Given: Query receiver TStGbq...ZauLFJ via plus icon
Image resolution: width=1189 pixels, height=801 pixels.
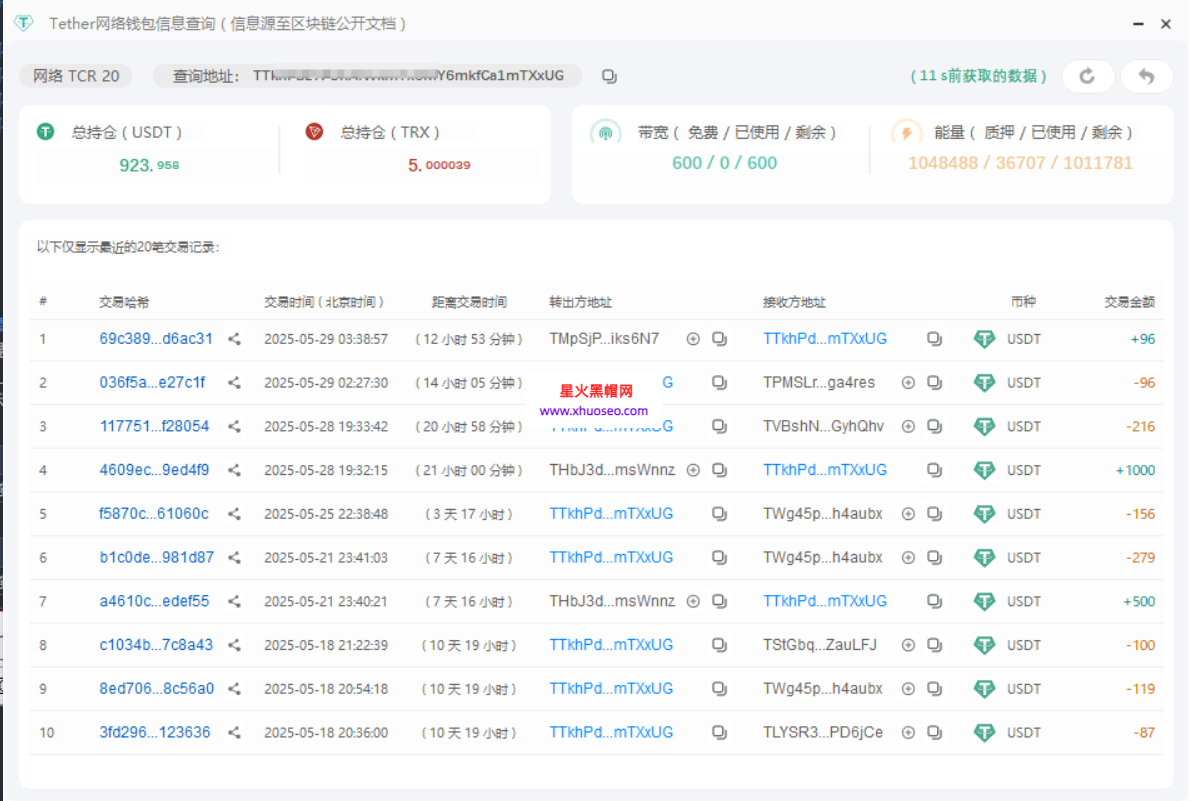Looking at the screenshot, I should 908,645.
